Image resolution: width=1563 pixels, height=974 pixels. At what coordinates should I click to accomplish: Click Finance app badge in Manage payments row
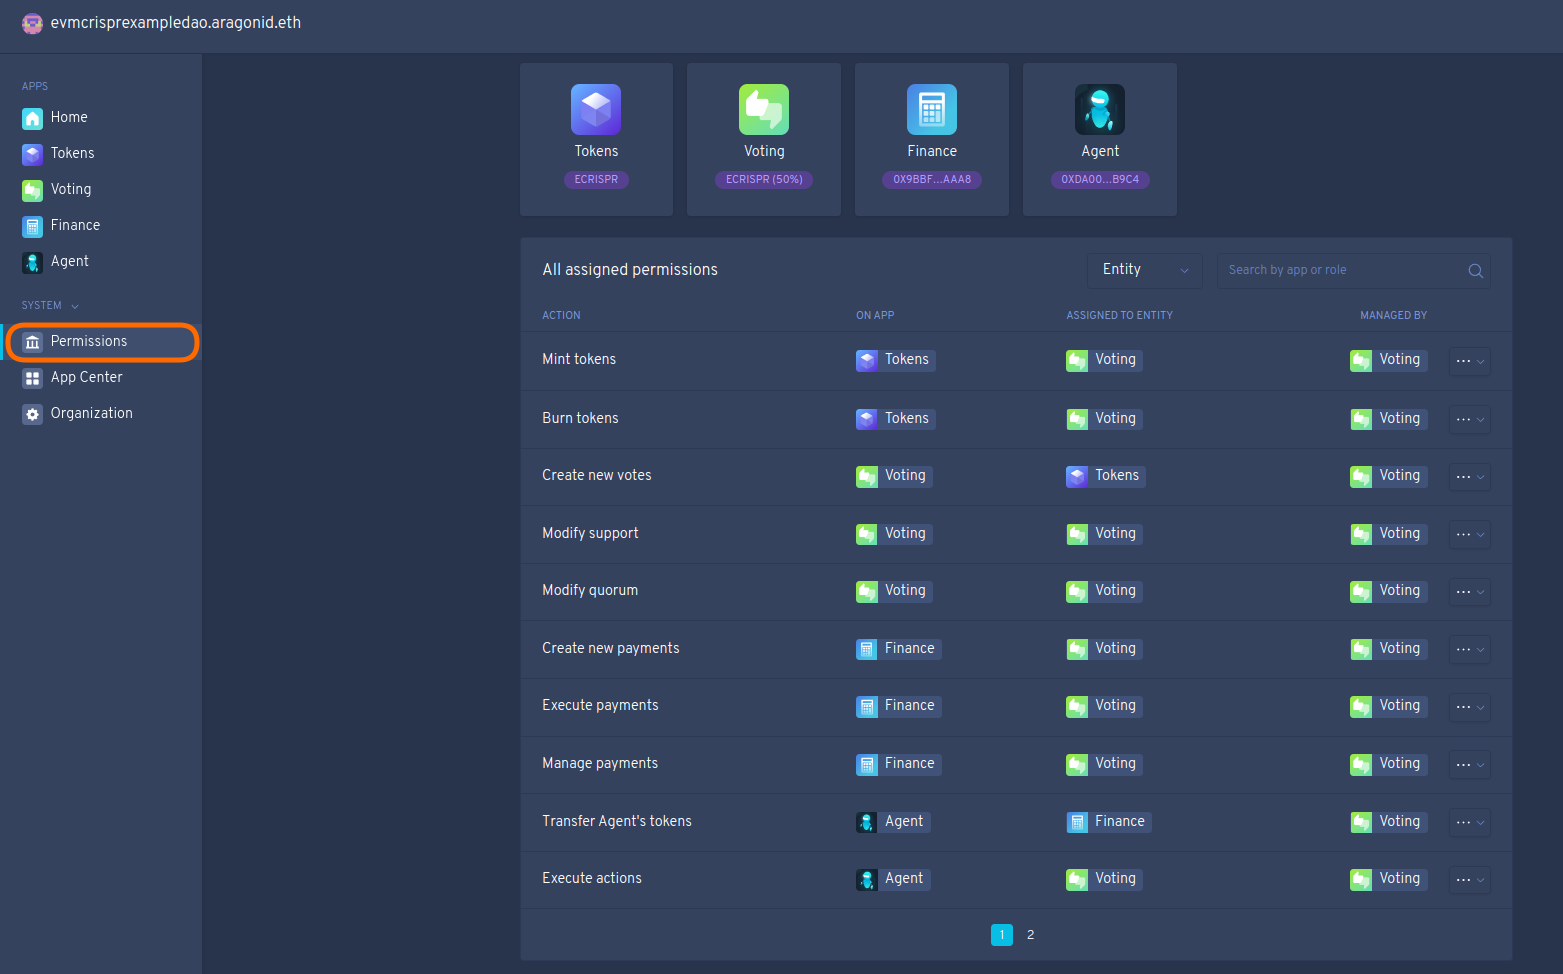coord(898,764)
